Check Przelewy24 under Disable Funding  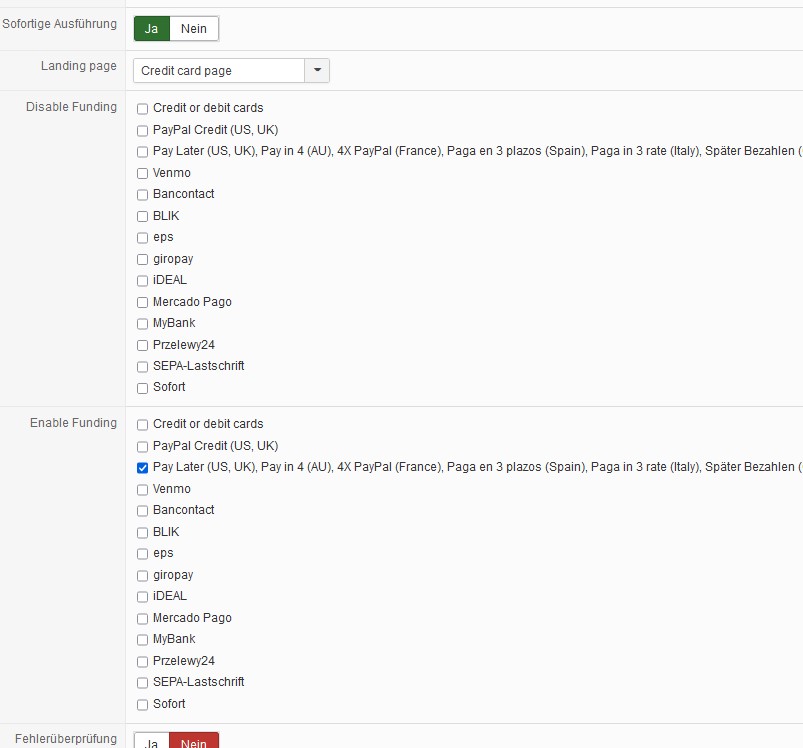pos(142,346)
